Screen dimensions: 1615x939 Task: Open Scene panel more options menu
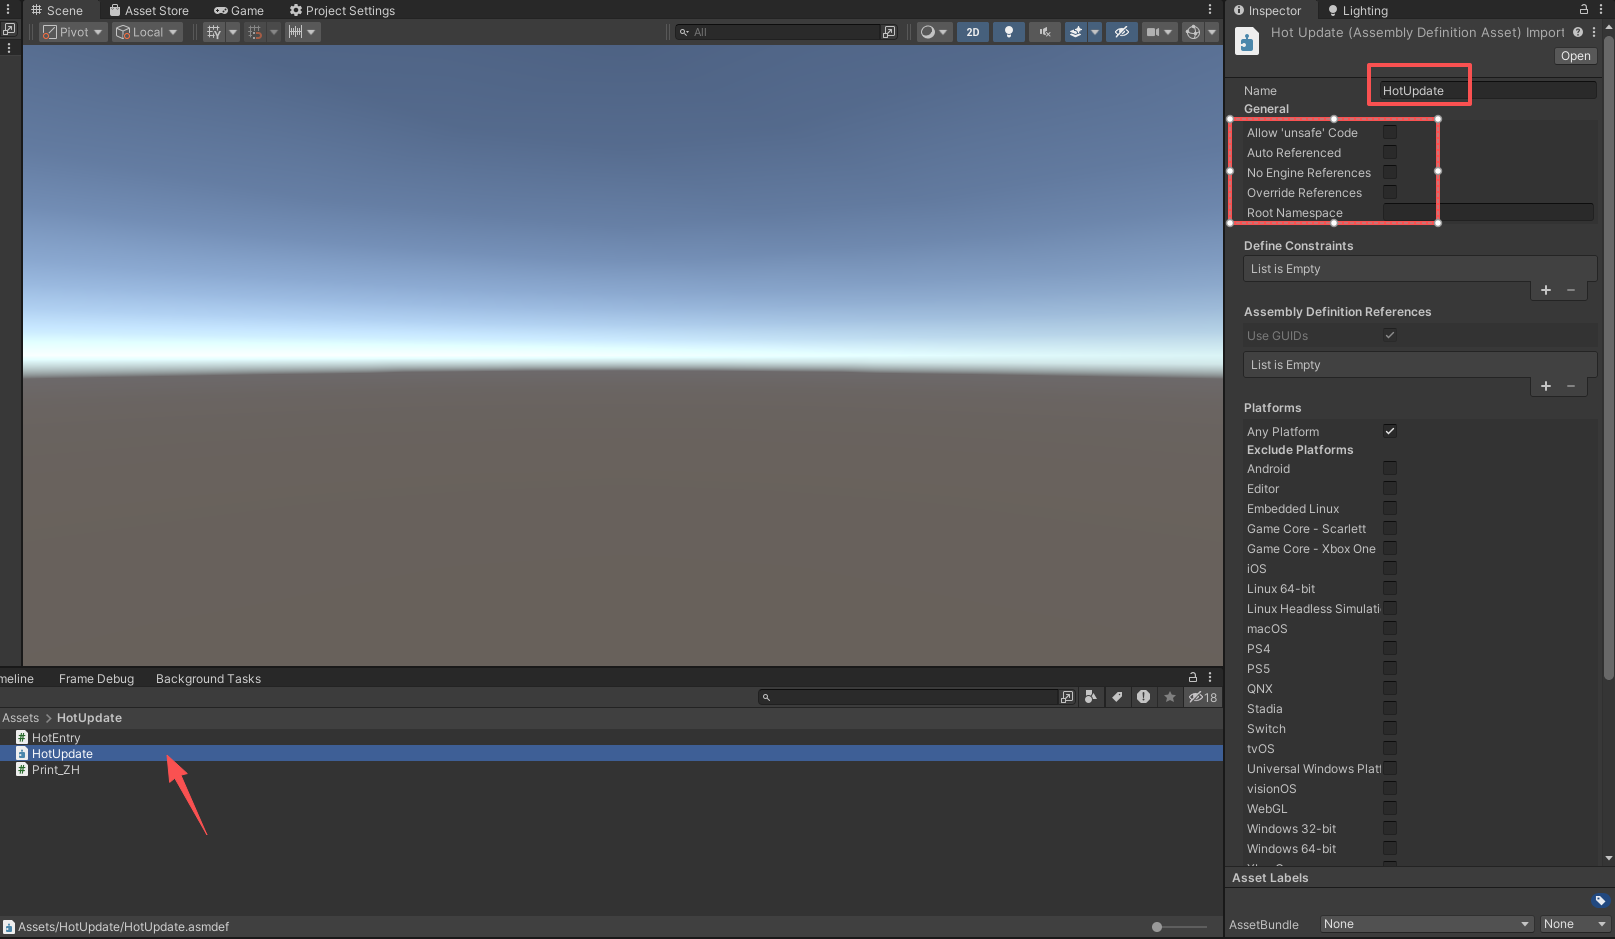1210,10
